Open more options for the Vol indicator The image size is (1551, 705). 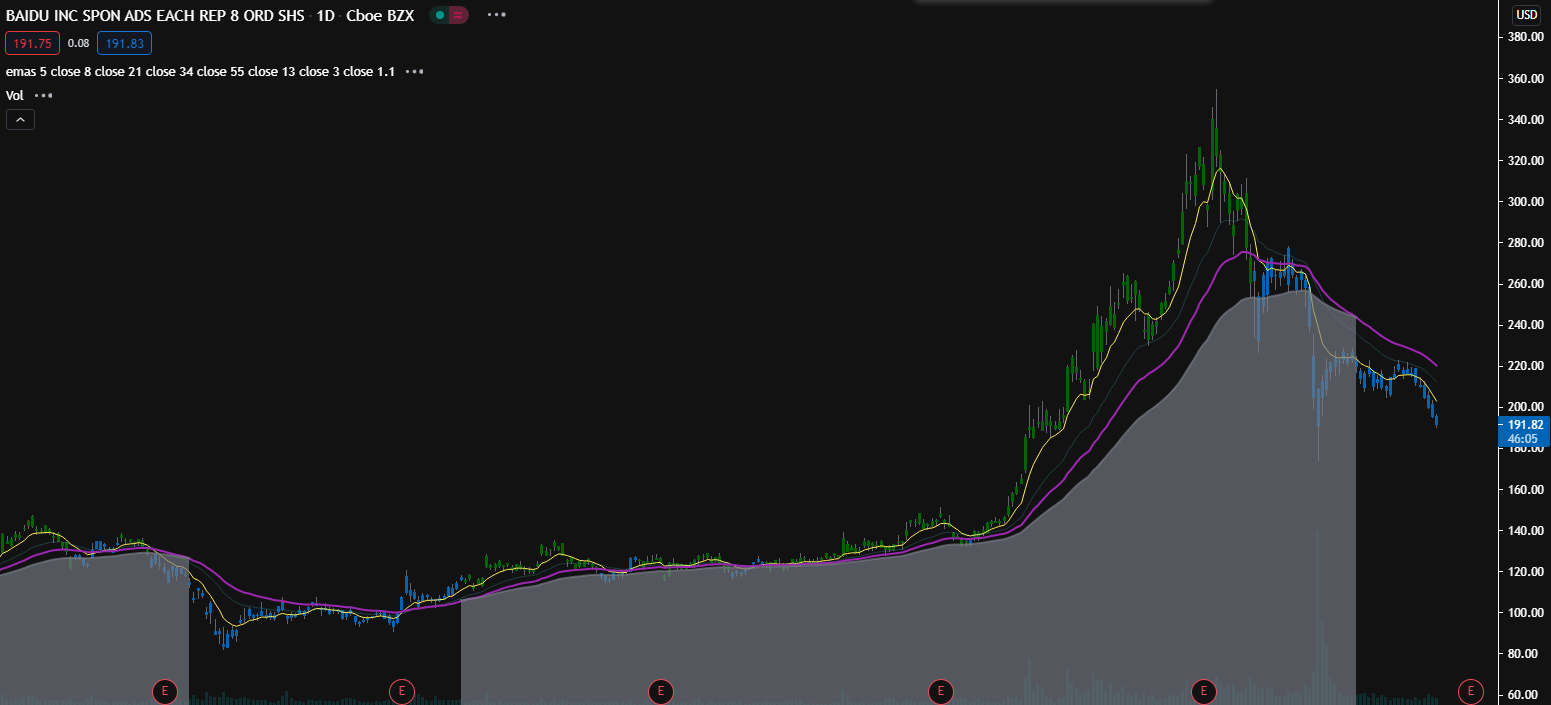point(43,96)
